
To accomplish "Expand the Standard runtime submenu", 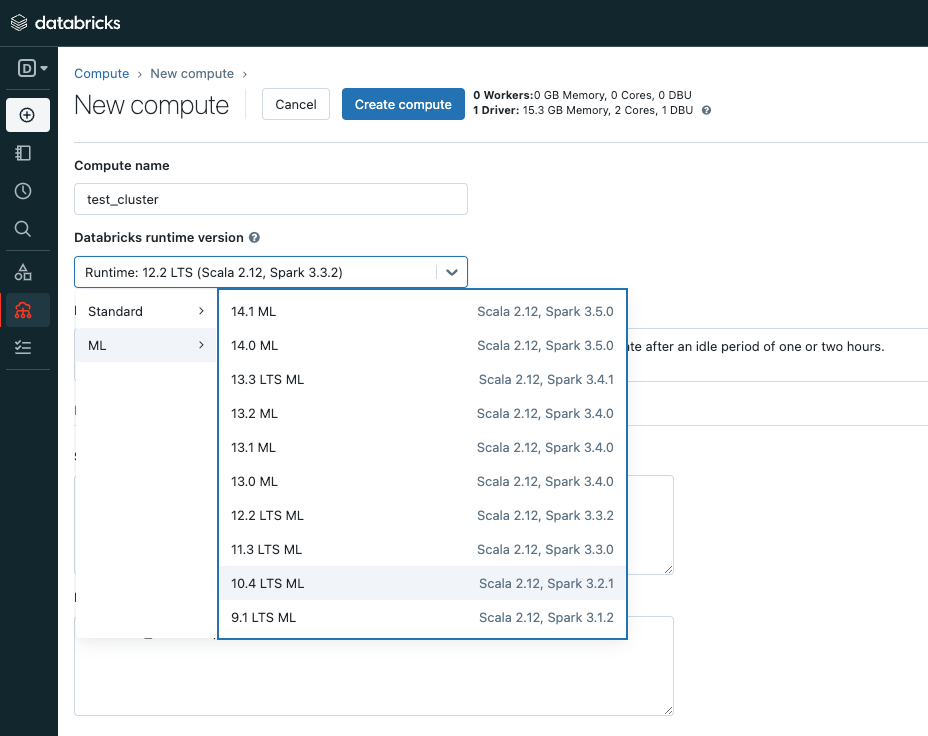I will pos(146,311).
